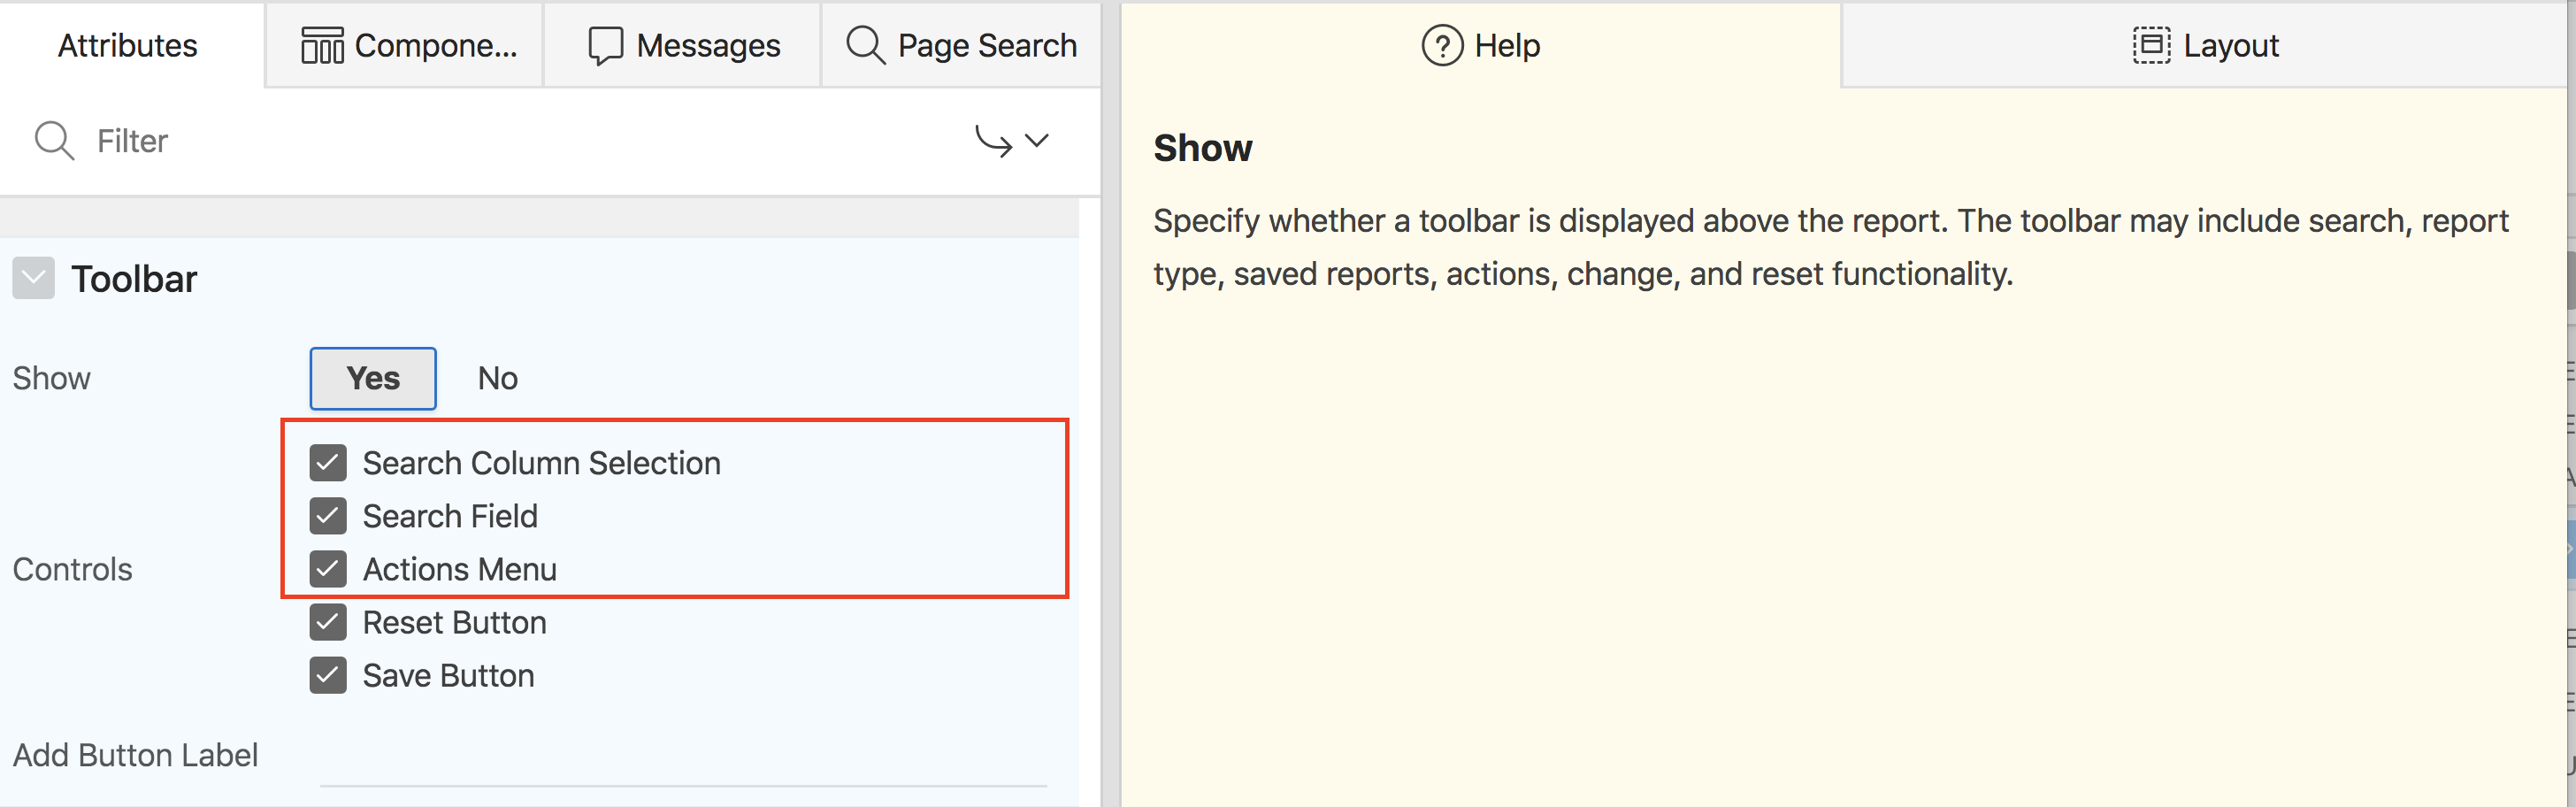The image size is (2576, 807).
Task: Open the Layout tab
Action: pos(2205,46)
